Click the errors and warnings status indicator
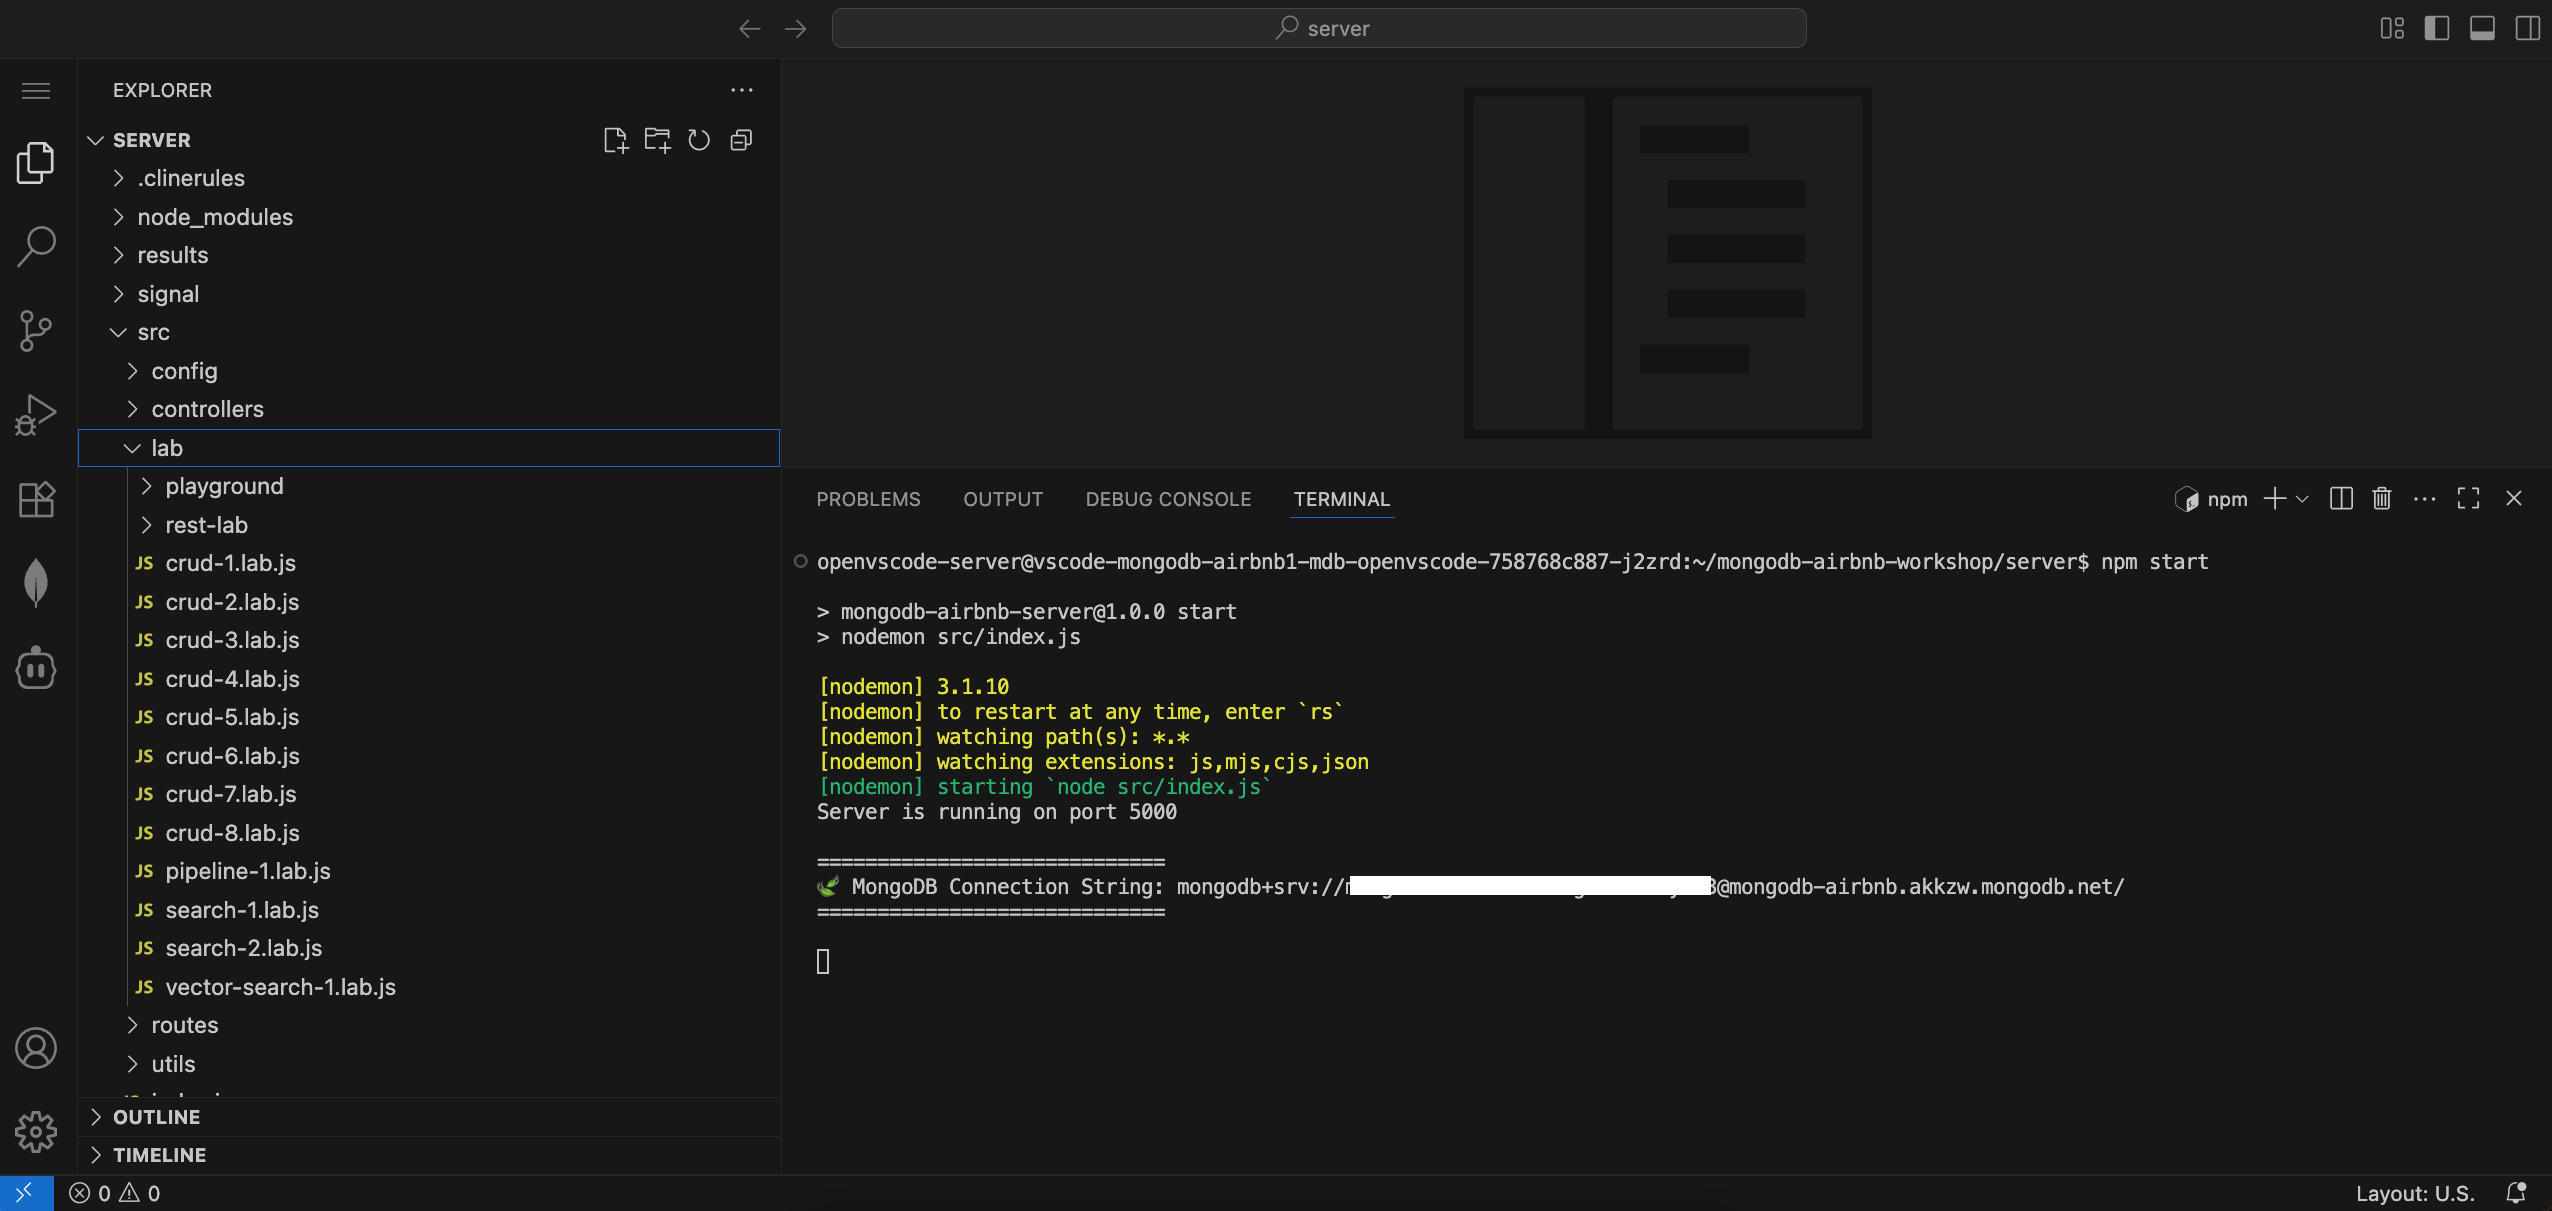This screenshot has height=1211, width=2552. tap(114, 1193)
